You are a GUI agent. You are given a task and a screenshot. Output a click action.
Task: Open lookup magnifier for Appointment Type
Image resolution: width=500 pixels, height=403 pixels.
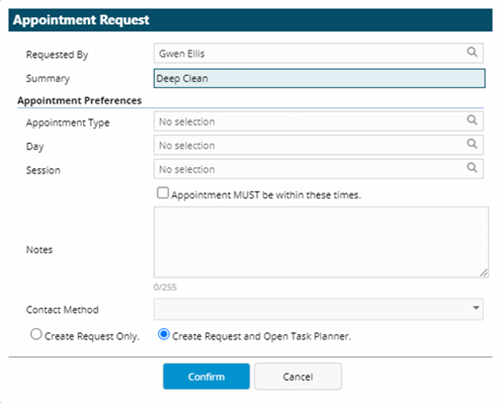[472, 120]
